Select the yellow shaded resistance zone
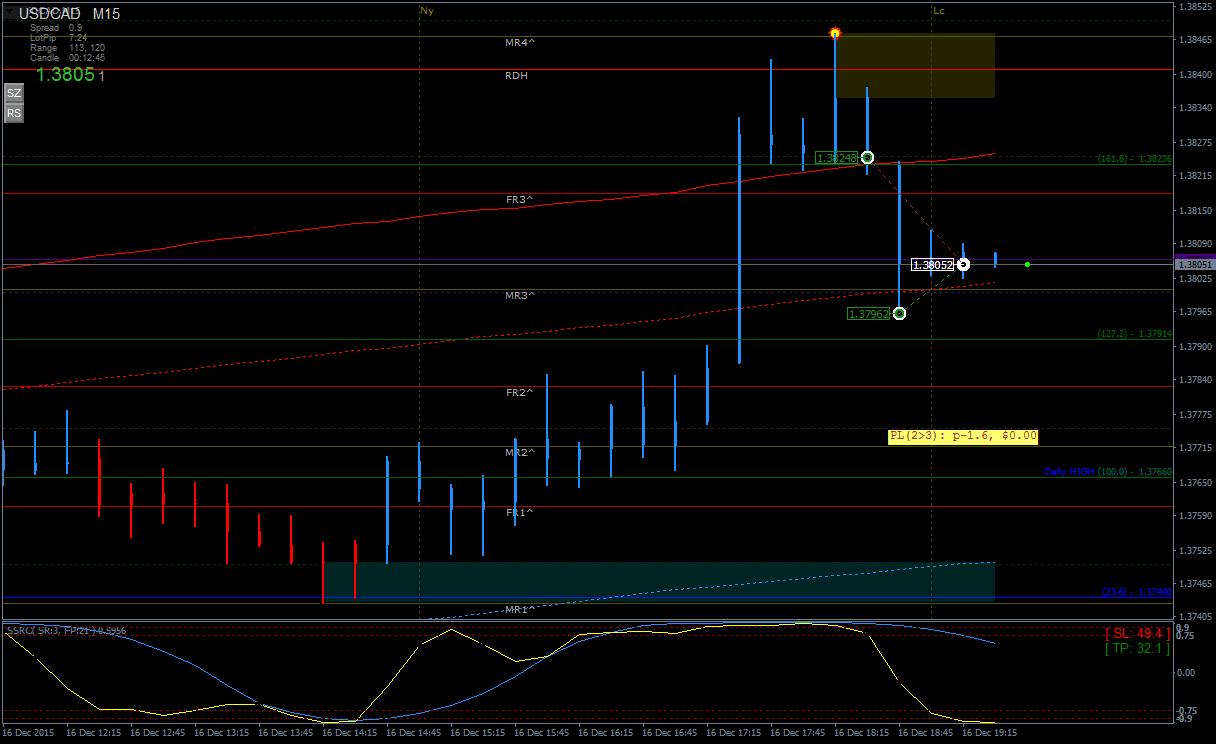 [915, 65]
